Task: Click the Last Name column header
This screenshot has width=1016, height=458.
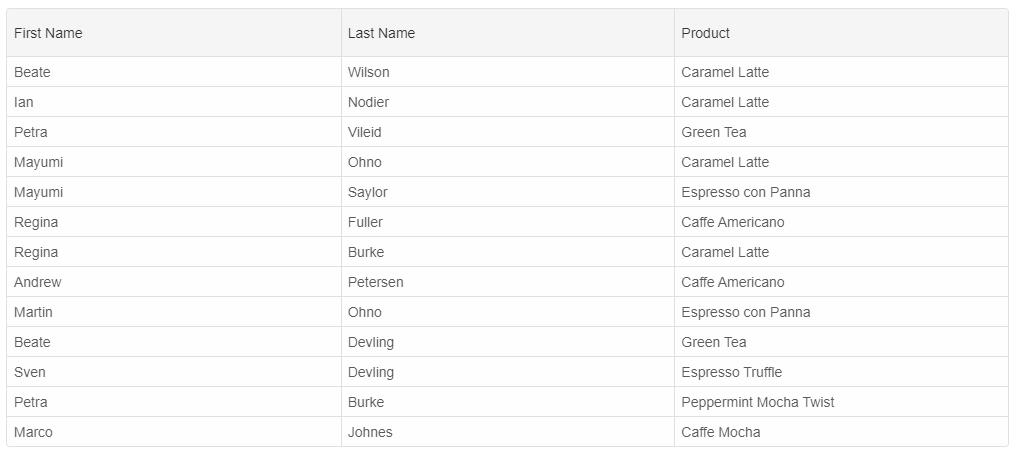Action: [381, 33]
